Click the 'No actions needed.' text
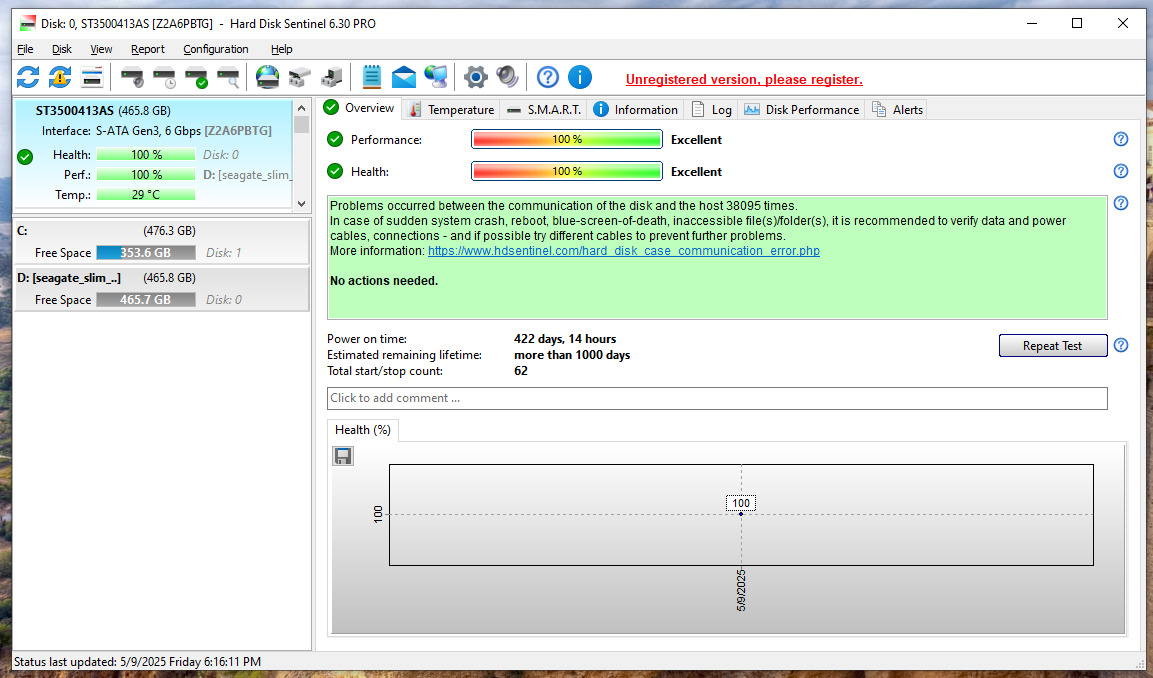Screen dimensions: 1153x678 point(384,281)
